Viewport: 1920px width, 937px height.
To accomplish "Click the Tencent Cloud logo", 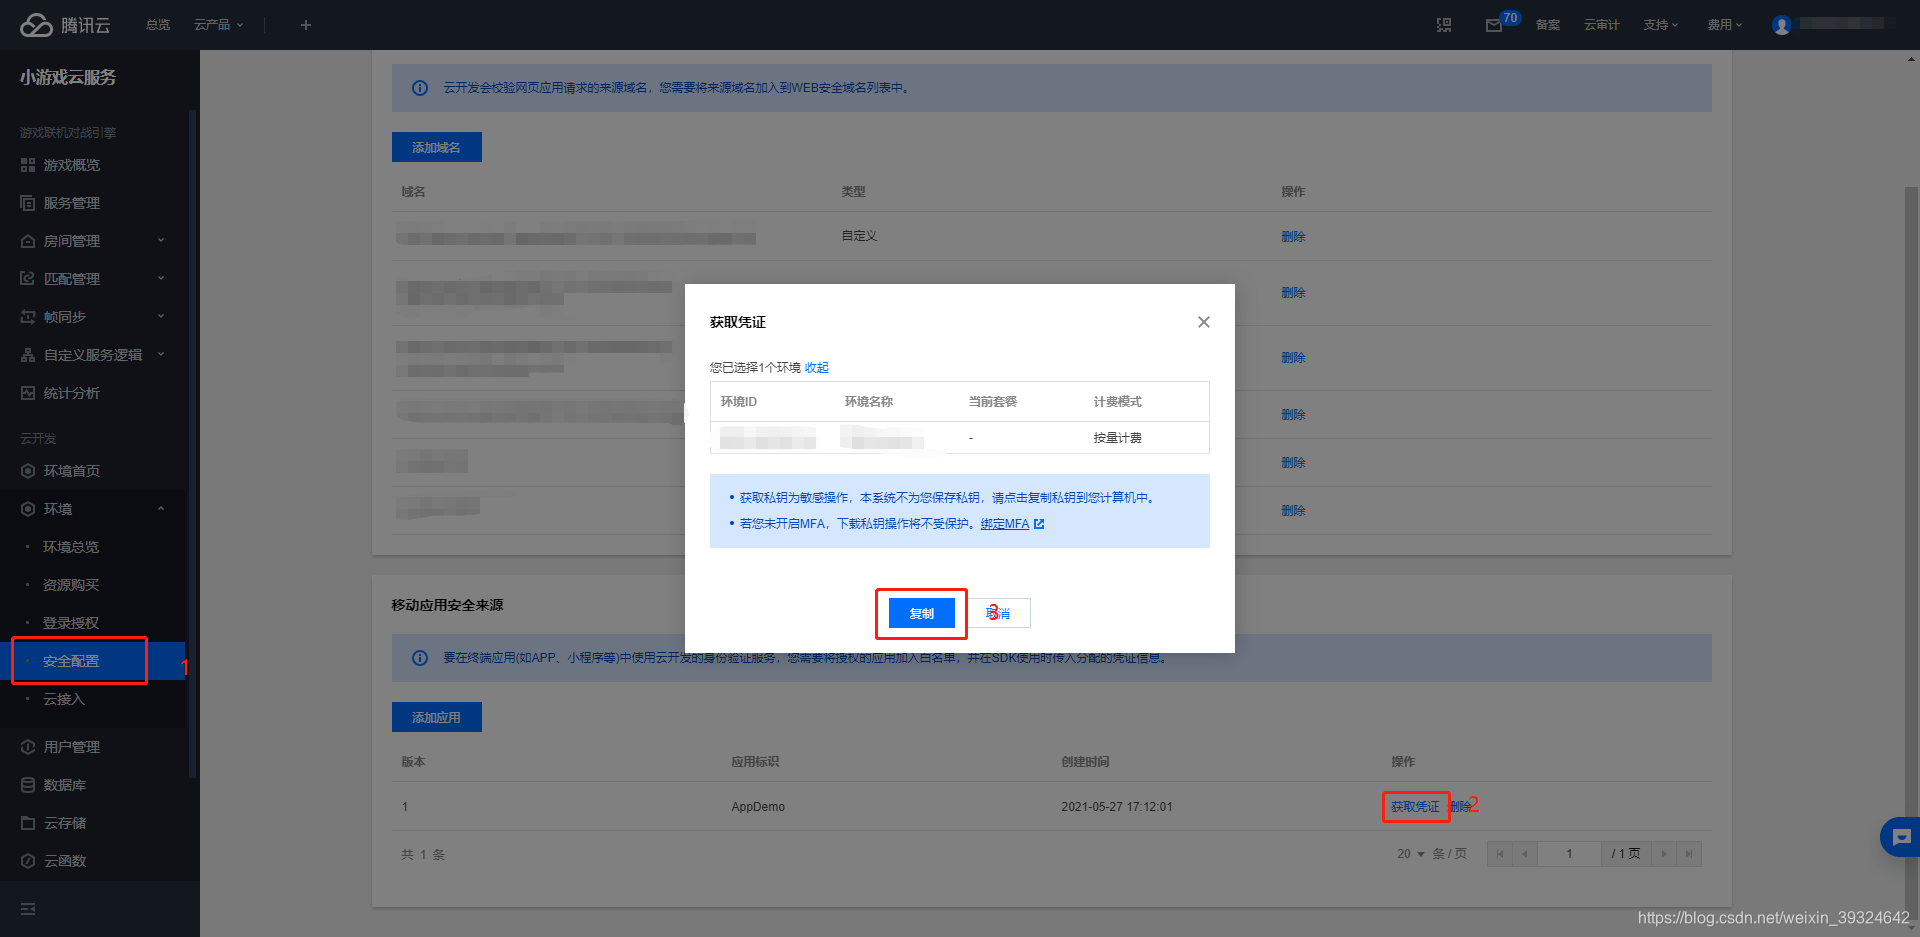I will pyautogui.click(x=65, y=25).
